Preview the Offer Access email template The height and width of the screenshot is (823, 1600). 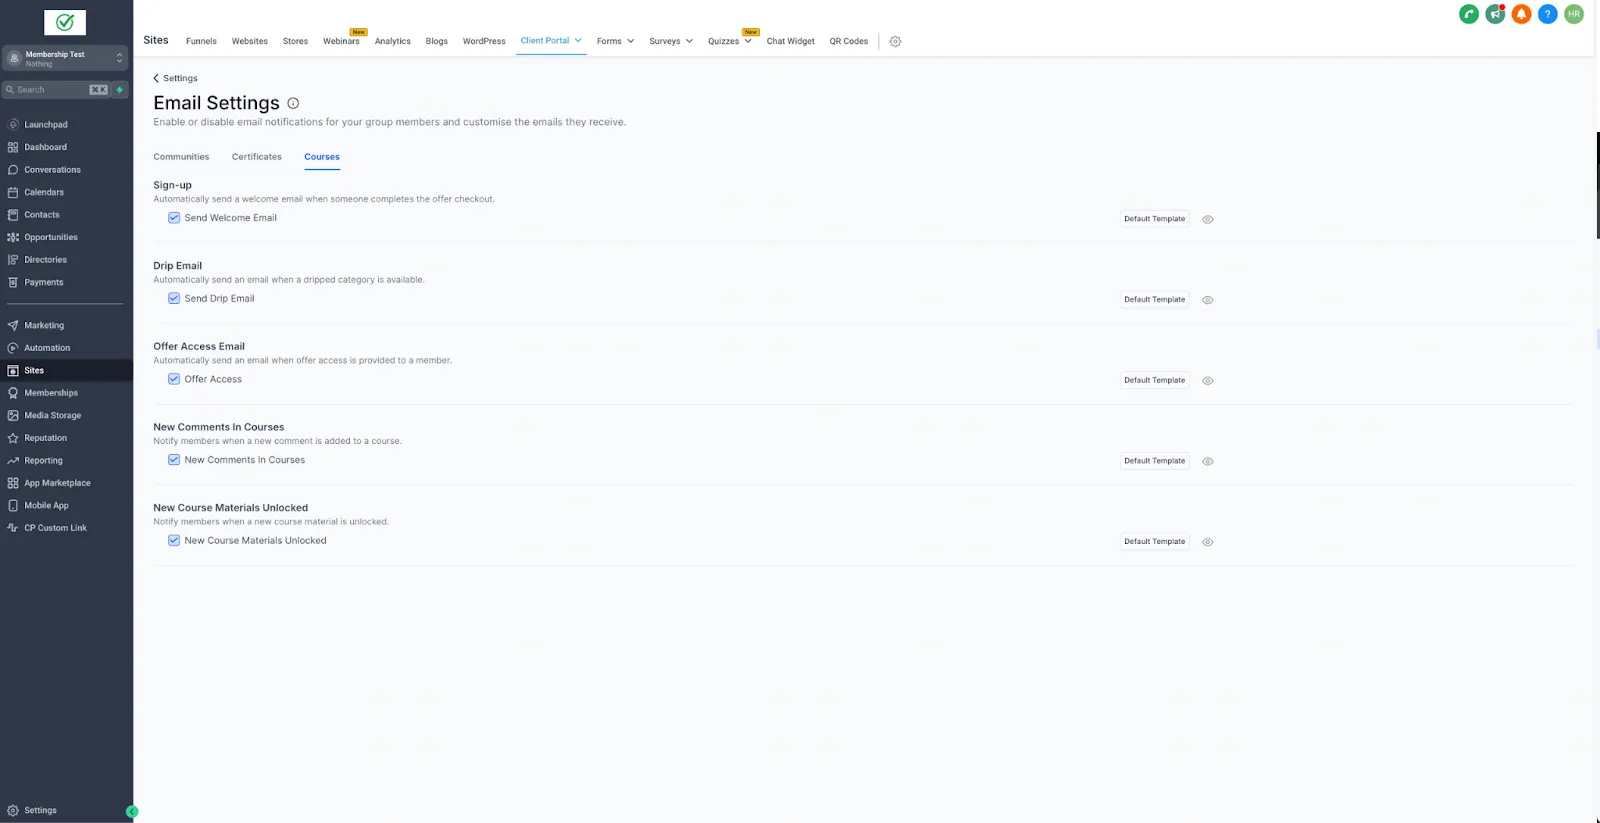(x=1207, y=381)
